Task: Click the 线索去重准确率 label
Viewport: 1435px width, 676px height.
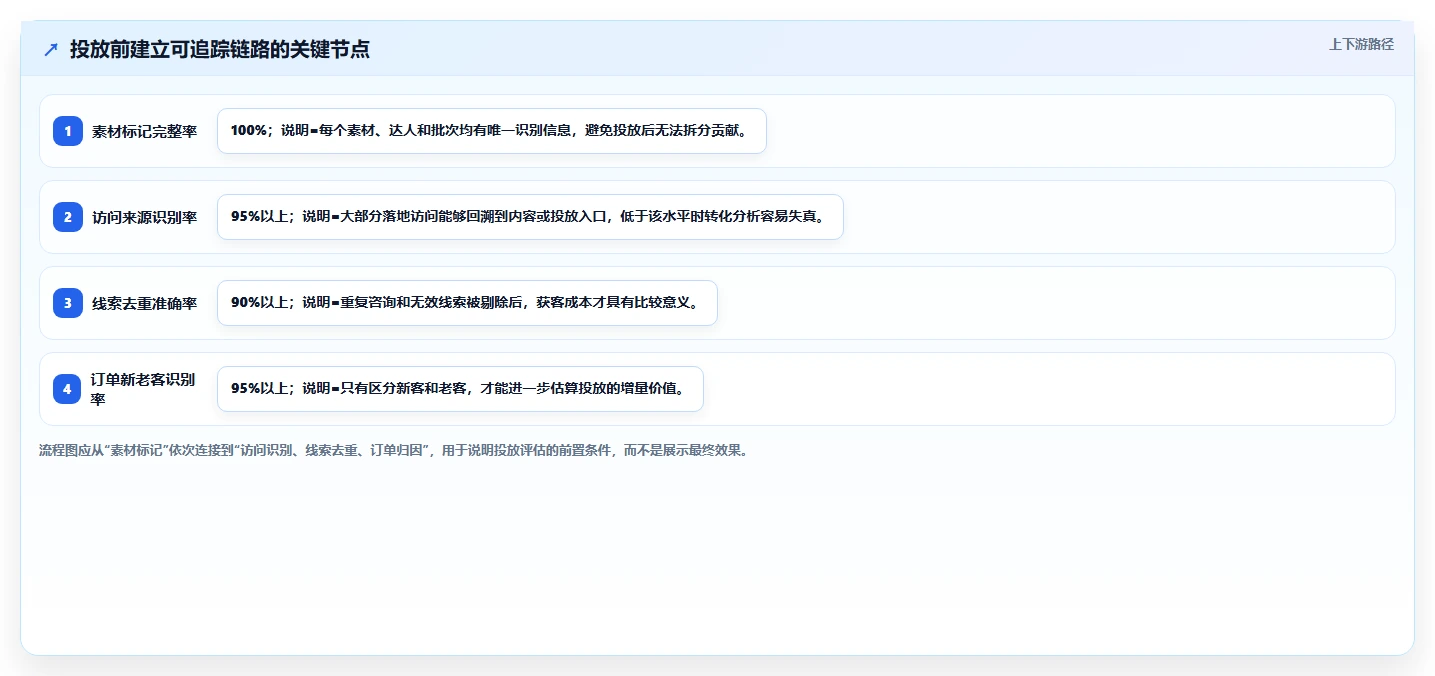Action: pos(145,303)
